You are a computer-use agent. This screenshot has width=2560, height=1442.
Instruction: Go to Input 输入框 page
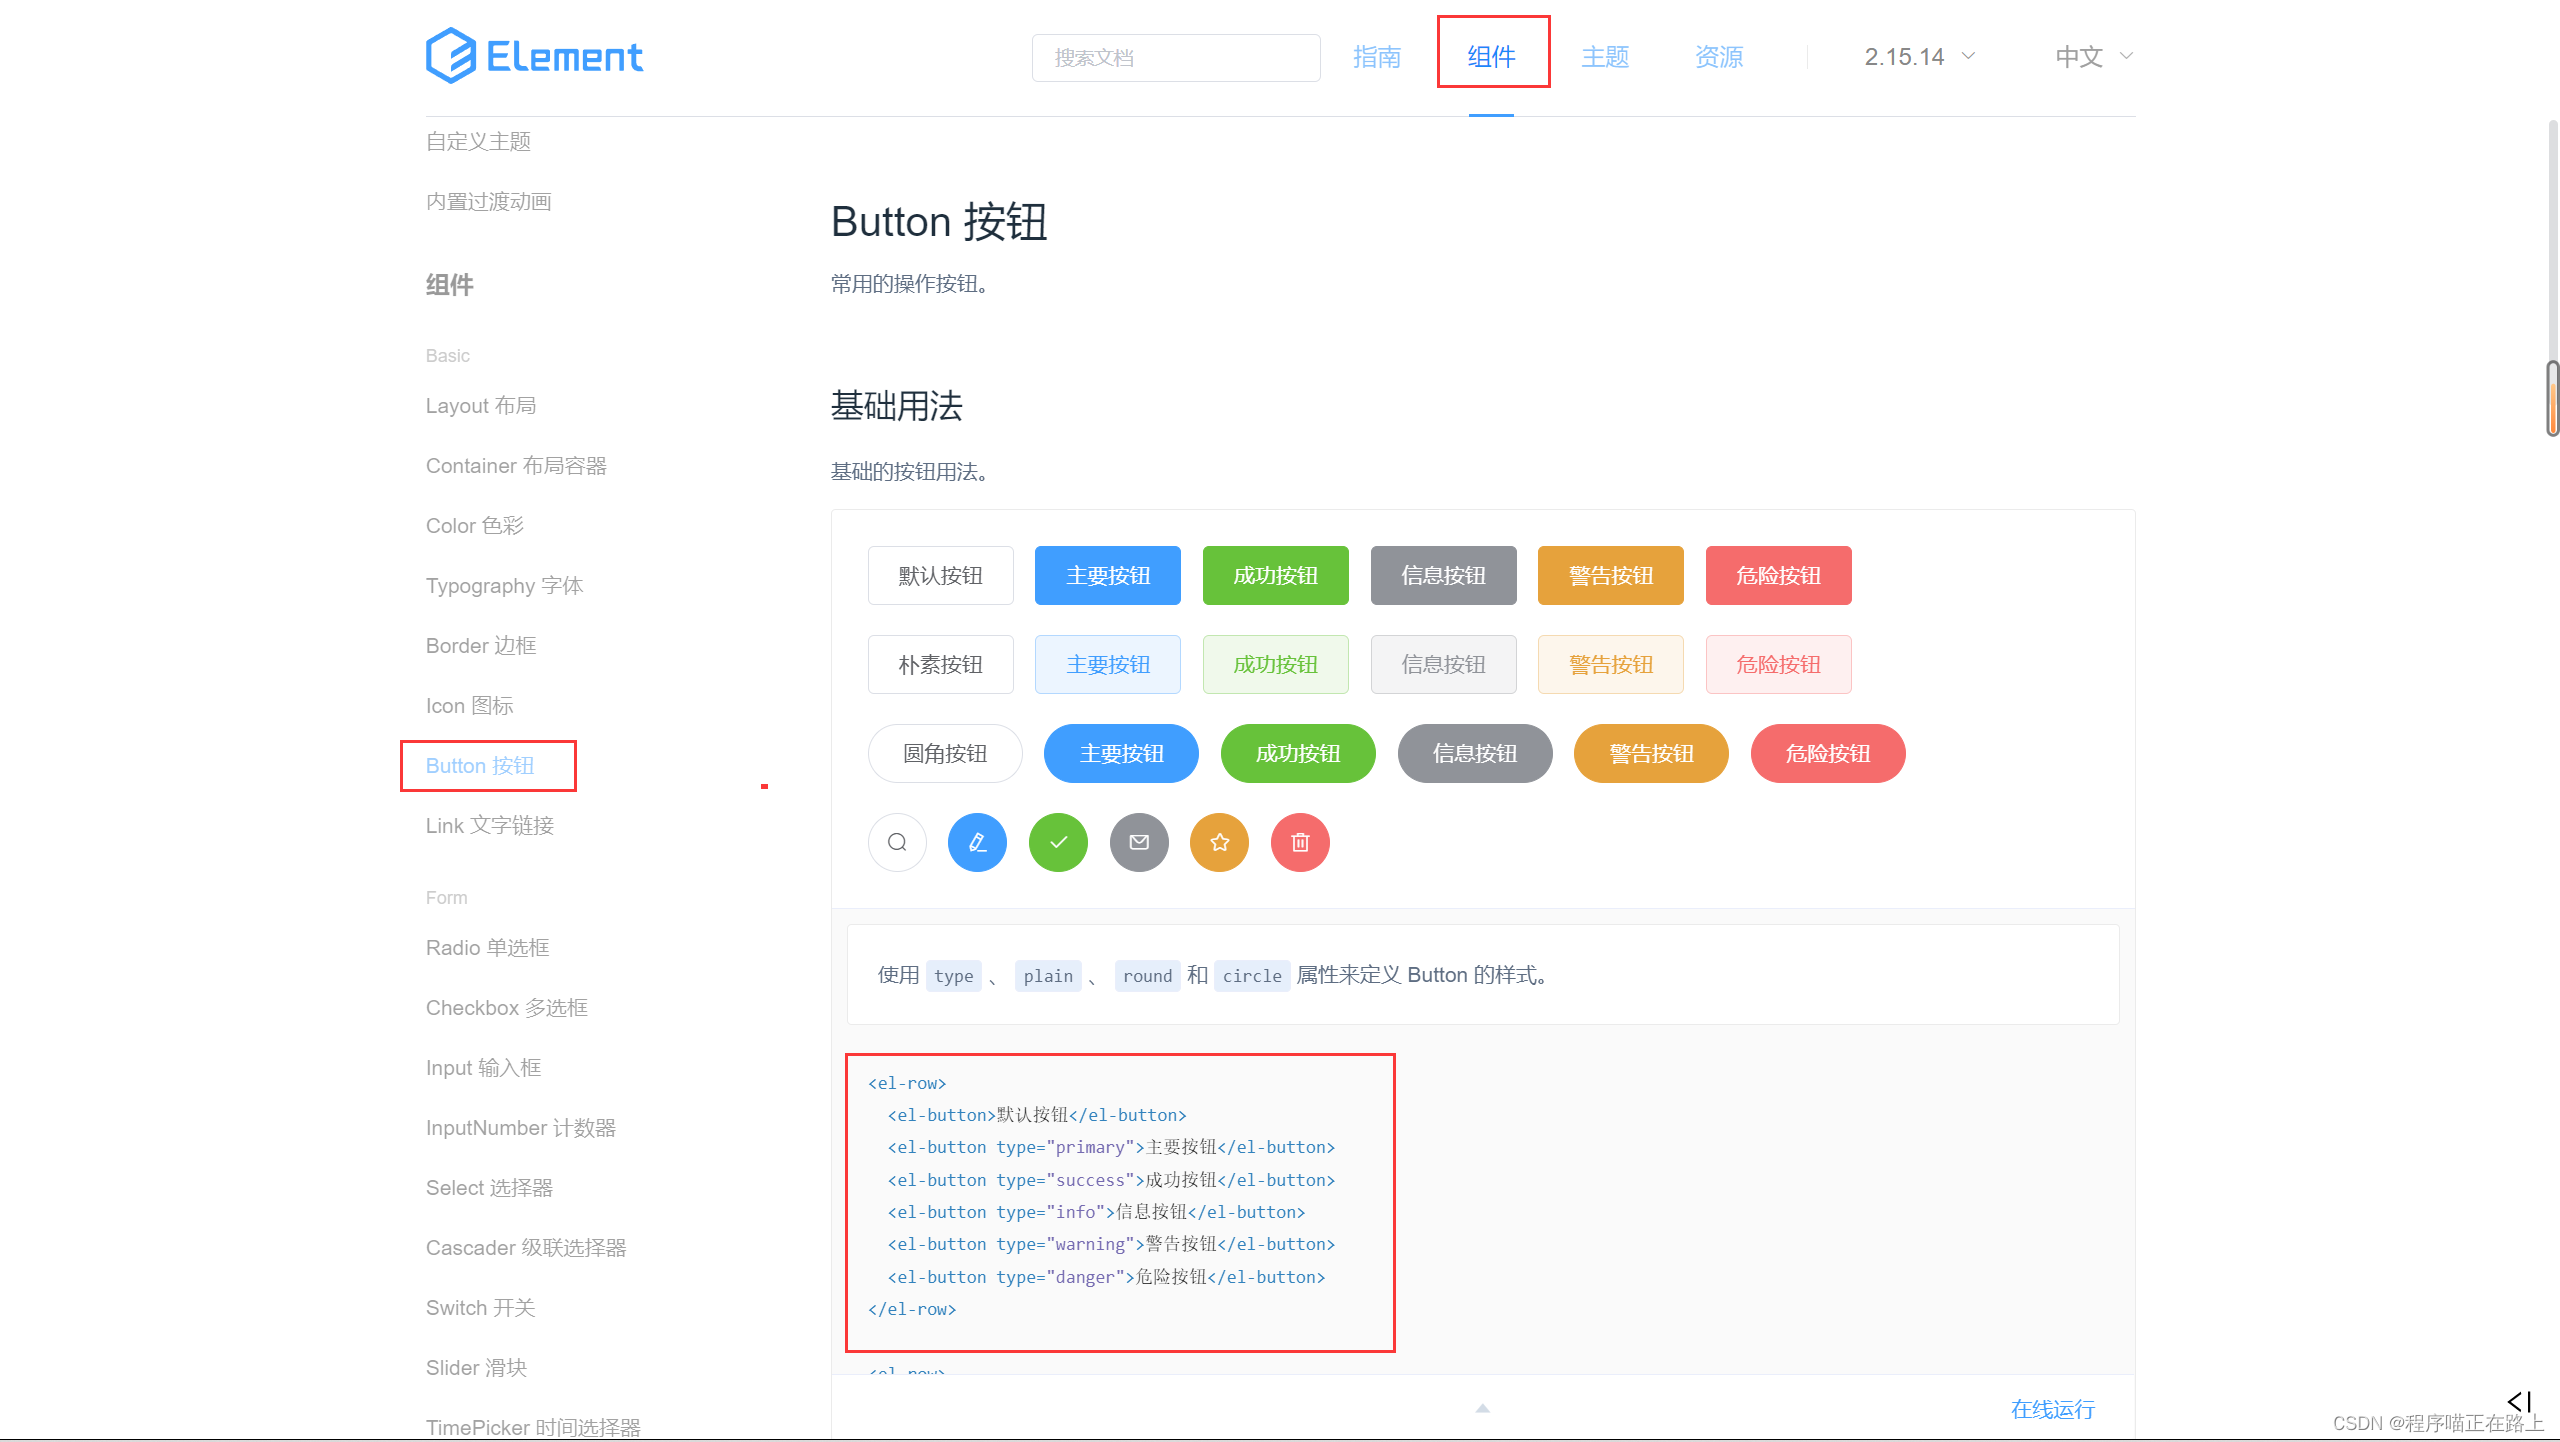[483, 1067]
